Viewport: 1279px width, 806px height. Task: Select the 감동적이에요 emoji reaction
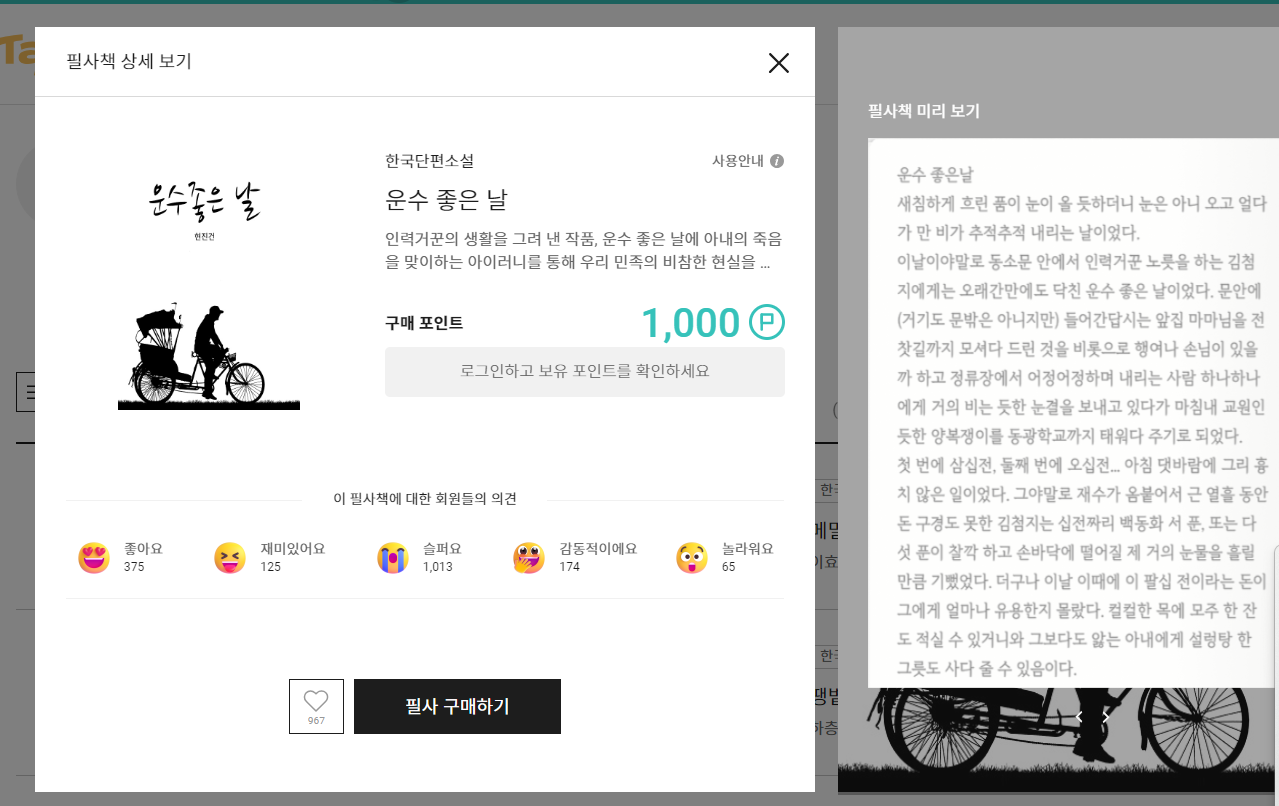[x=528, y=557]
